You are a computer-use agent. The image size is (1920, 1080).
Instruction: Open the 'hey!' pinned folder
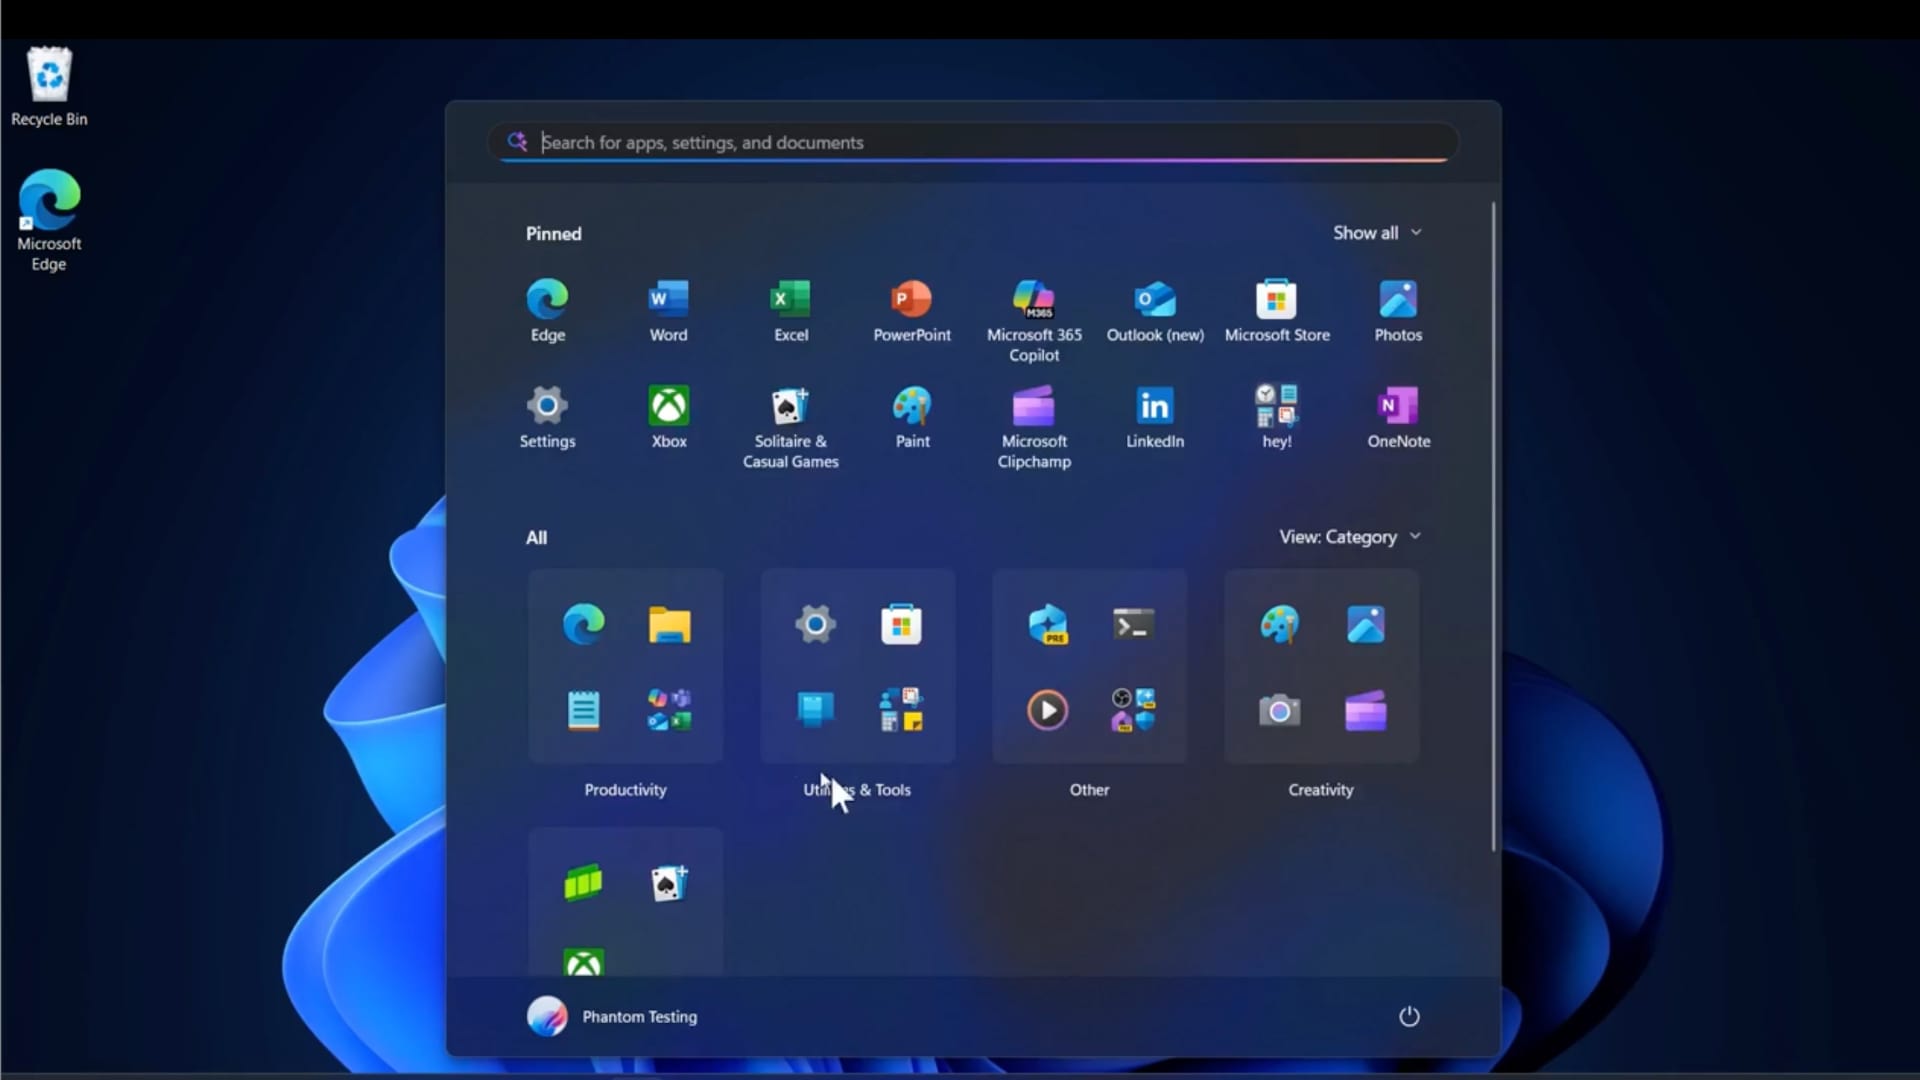click(x=1277, y=418)
